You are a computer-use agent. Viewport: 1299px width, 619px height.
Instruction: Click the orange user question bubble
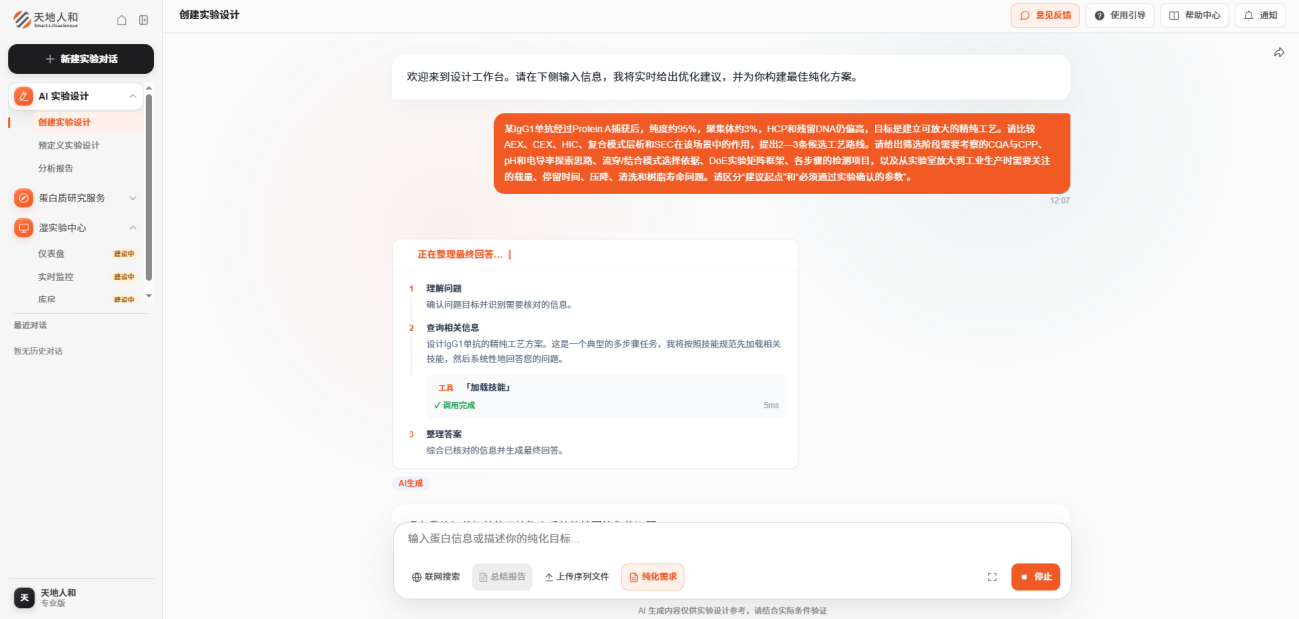pyautogui.click(x=782, y=153)
